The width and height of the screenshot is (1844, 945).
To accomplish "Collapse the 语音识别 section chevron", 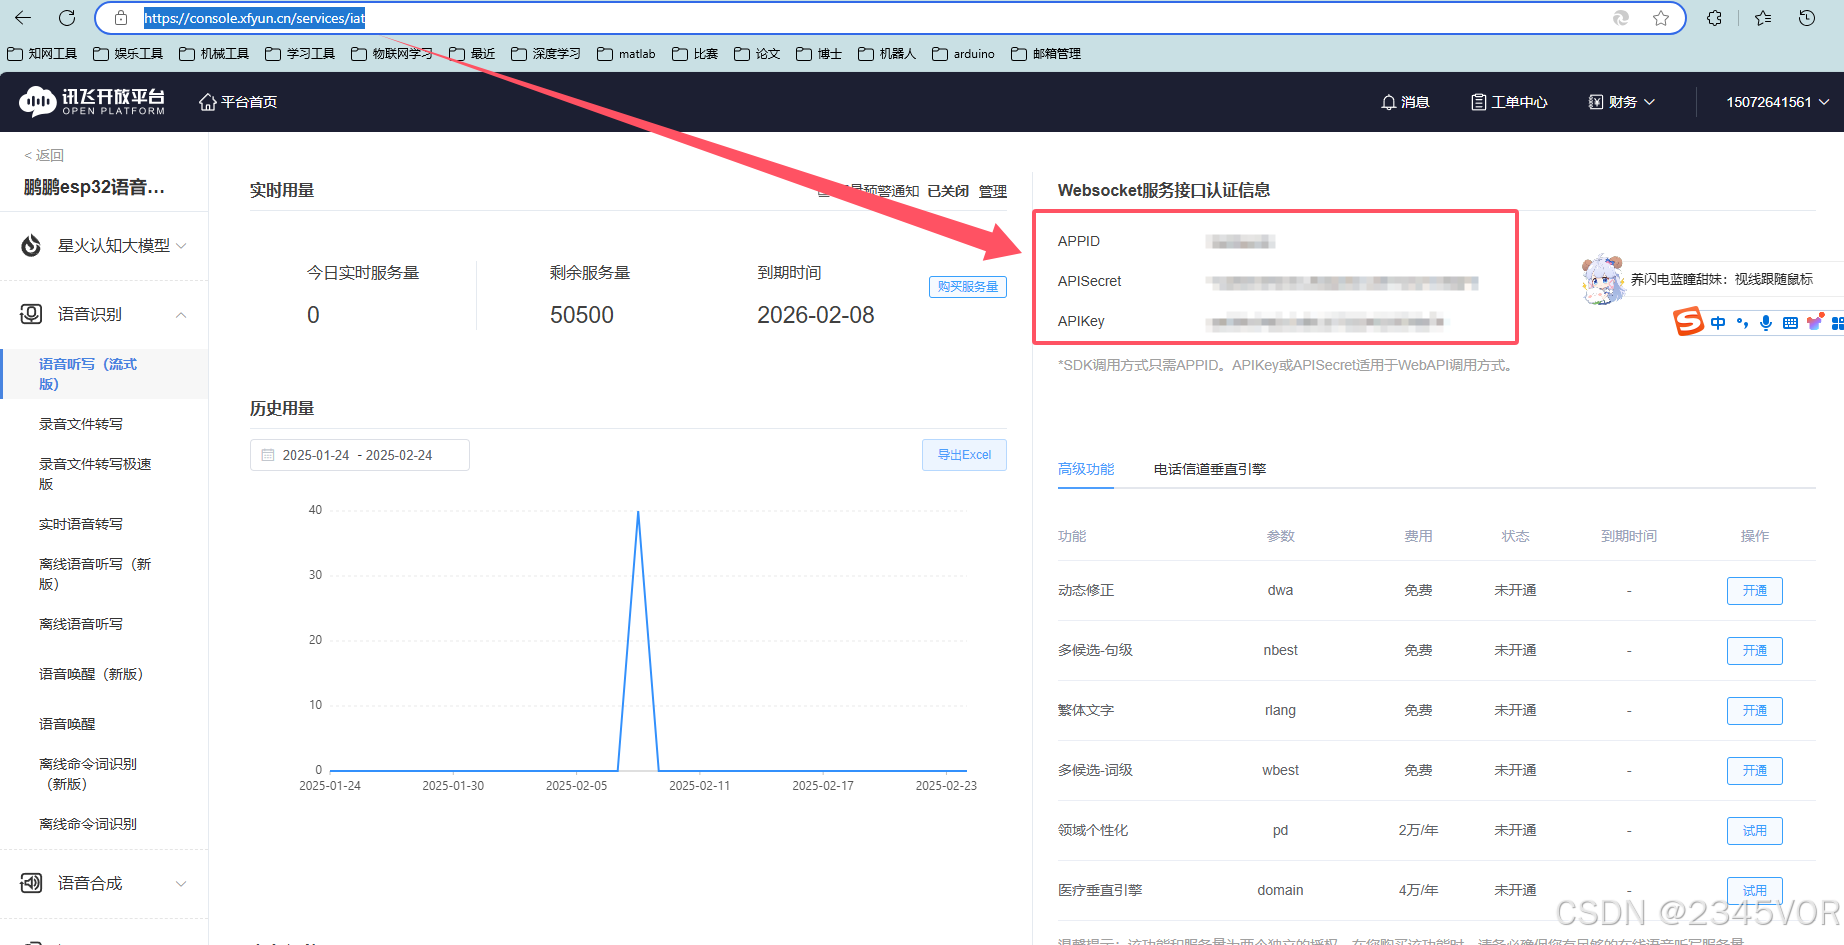I will 181,315.
